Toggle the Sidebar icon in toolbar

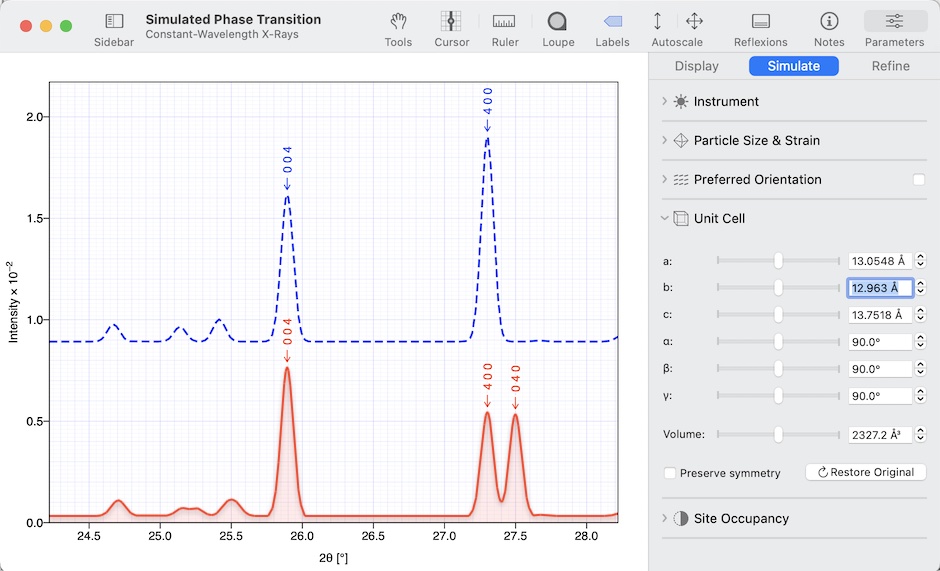(114, 22)
